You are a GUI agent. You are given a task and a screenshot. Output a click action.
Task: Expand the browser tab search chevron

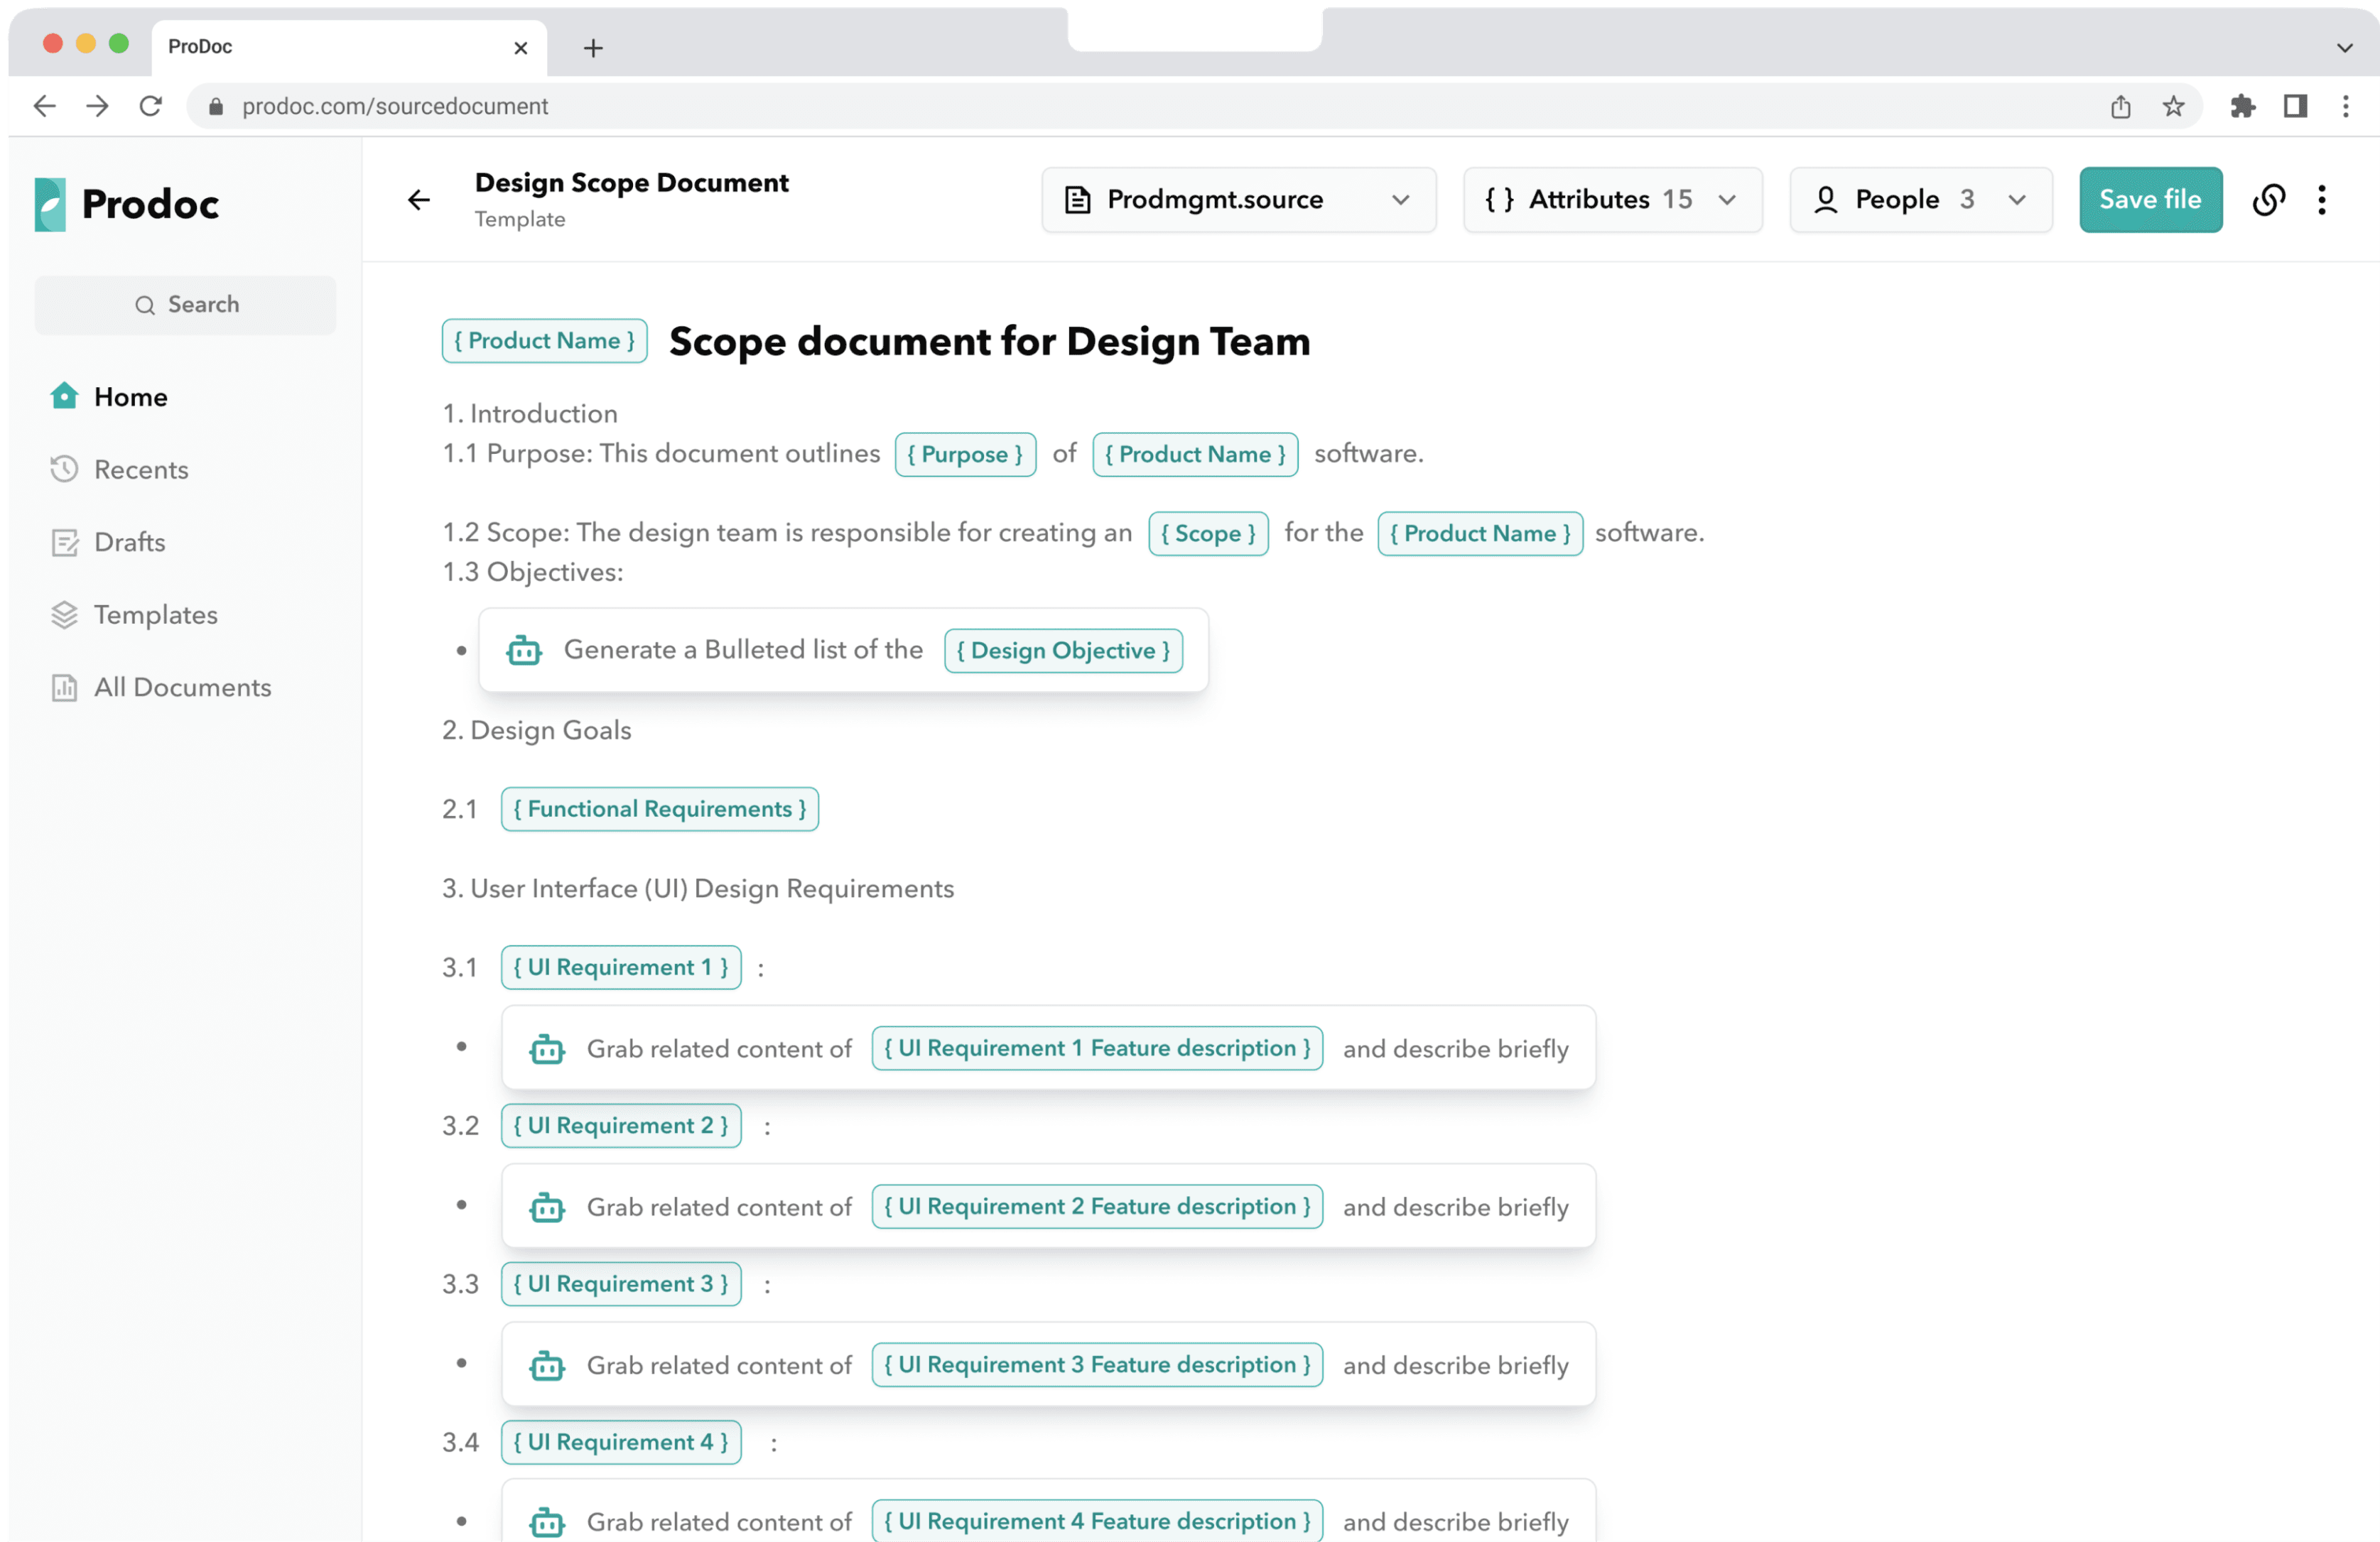click(2344, 48)
